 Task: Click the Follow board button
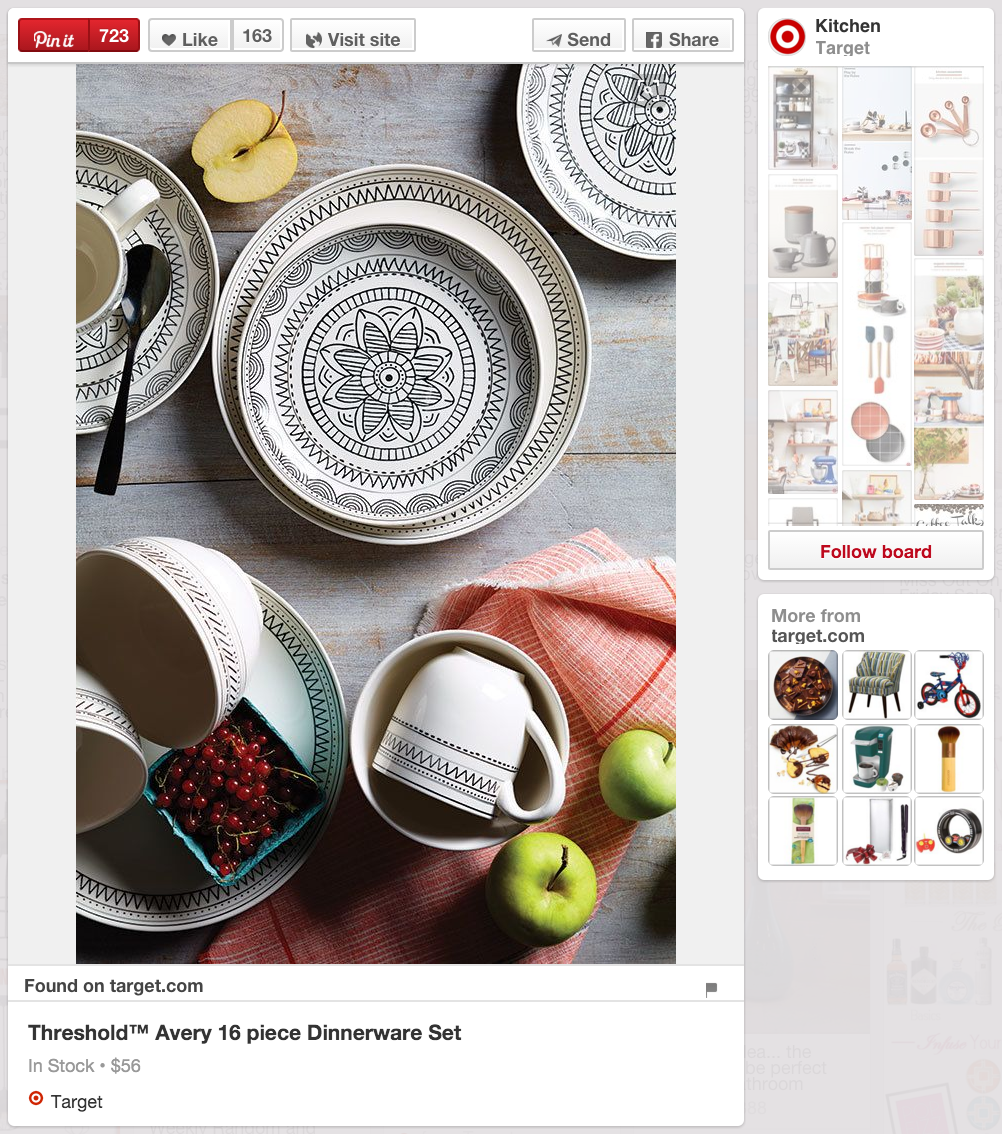875,551
